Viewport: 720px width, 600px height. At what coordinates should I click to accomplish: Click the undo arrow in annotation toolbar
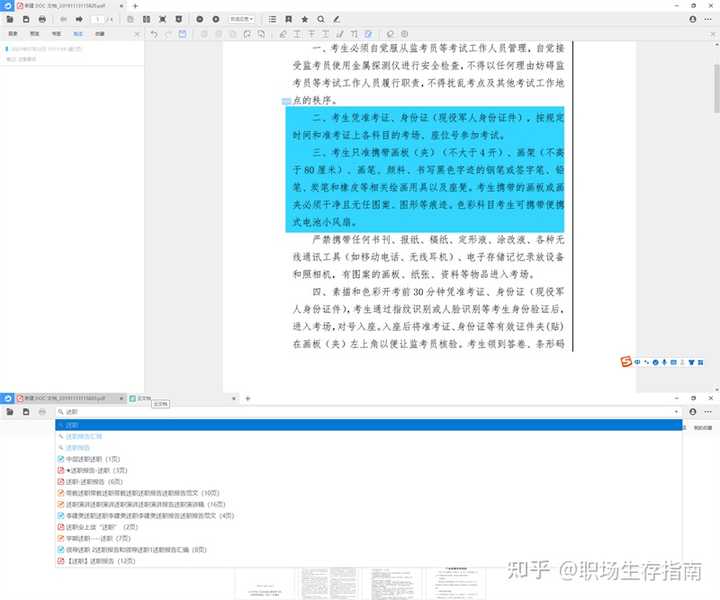[x=154, y=34]
